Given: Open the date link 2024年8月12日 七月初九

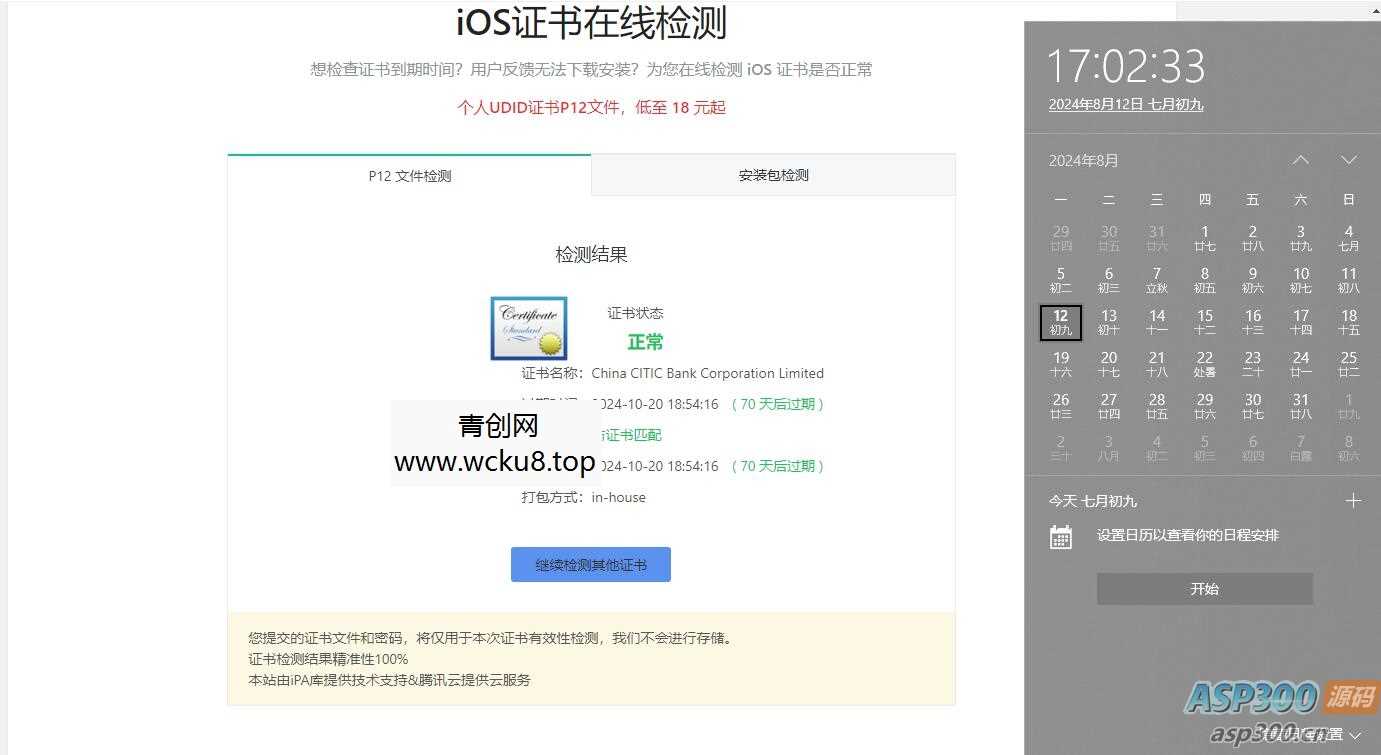Looking at the screenshot, I should (1128, 103).
